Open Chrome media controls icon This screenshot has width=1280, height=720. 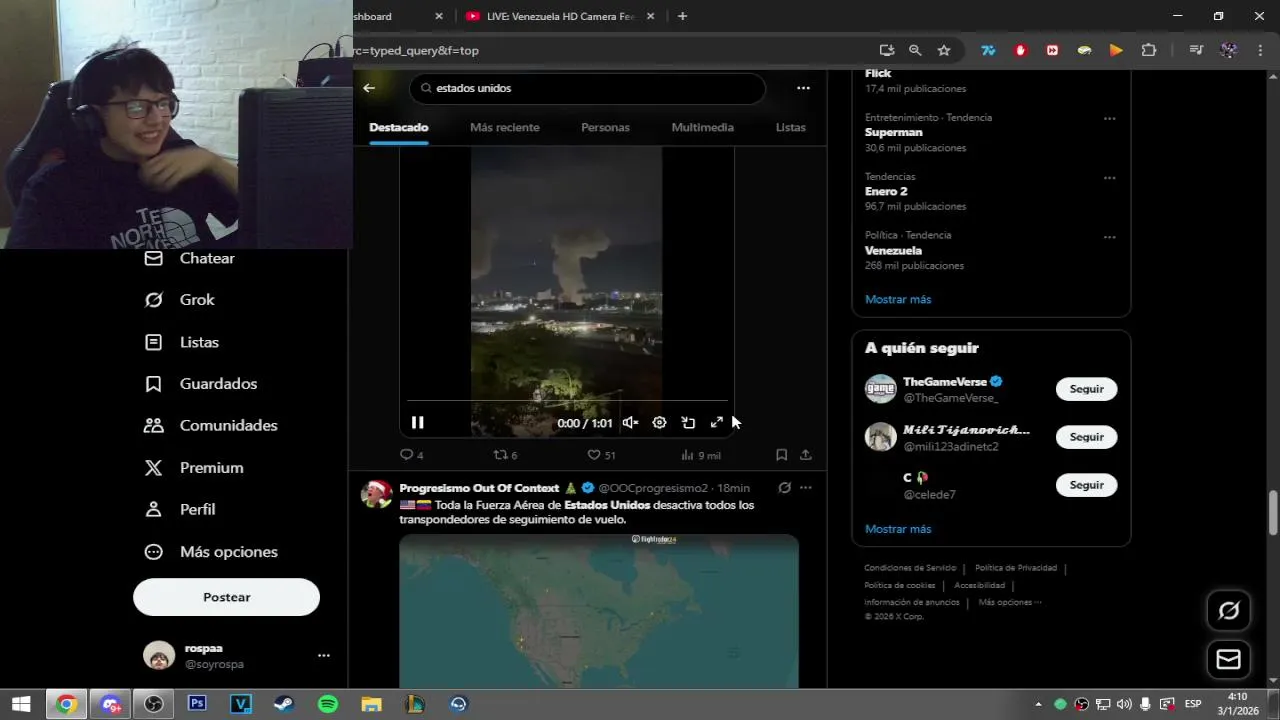click(1196, 50)
